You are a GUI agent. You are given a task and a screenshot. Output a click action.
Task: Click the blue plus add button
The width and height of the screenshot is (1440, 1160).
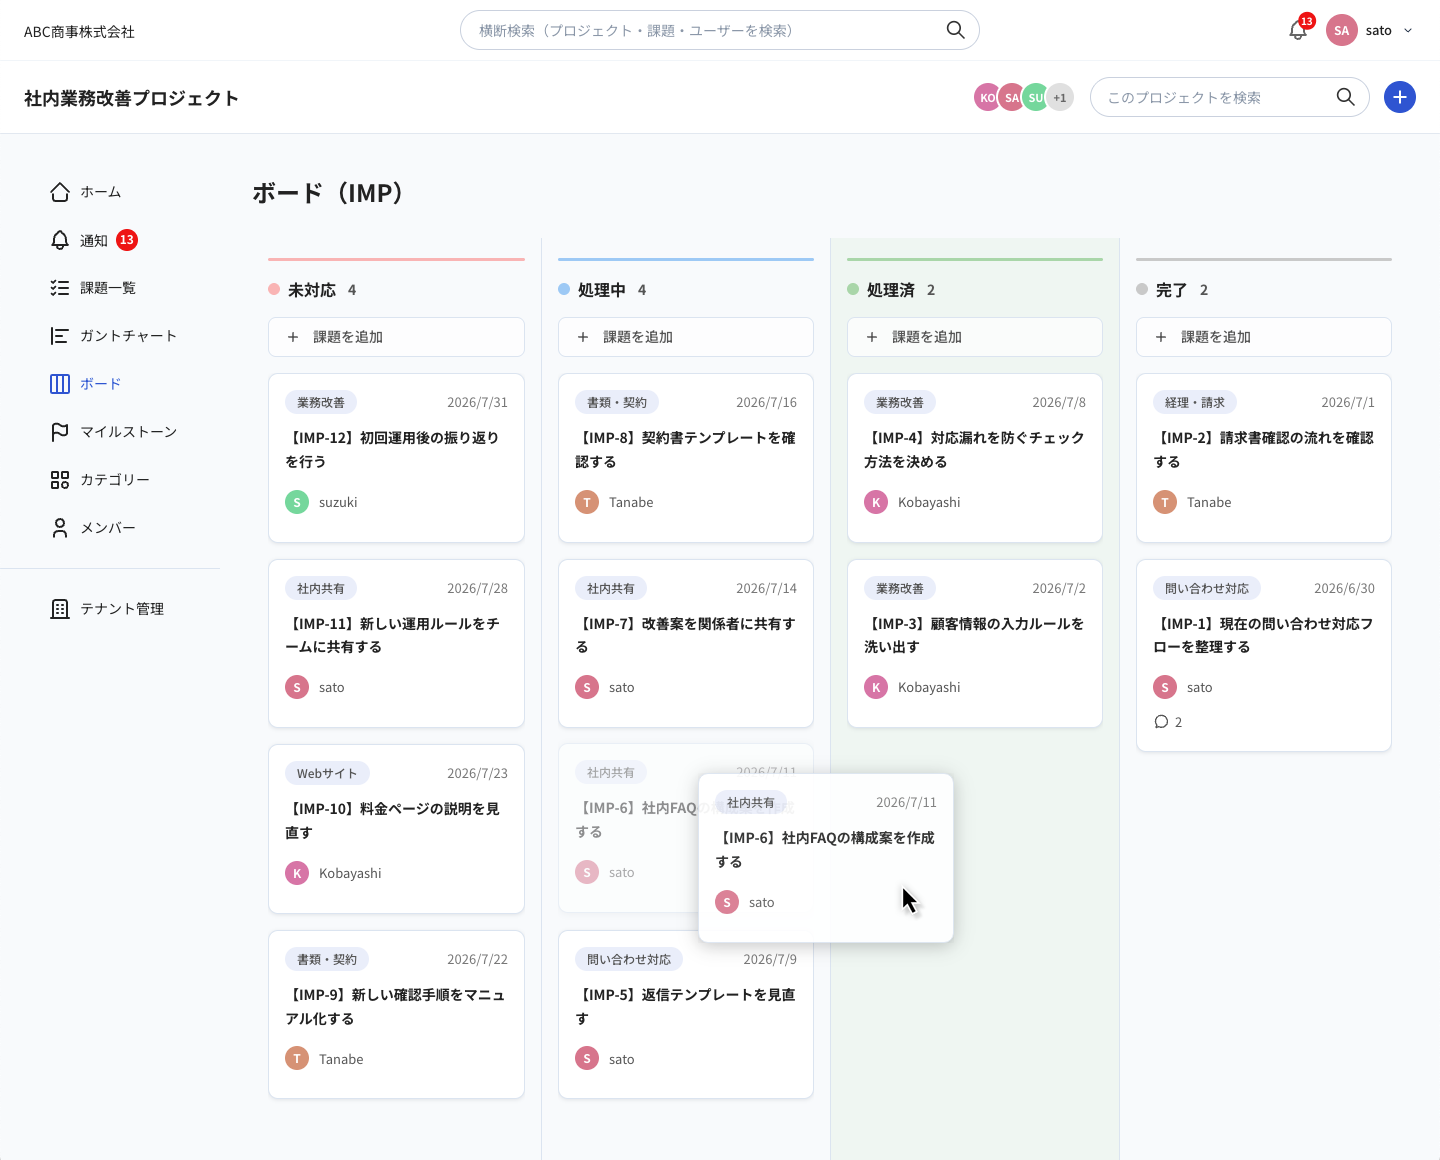click(x=1400, y=97)
